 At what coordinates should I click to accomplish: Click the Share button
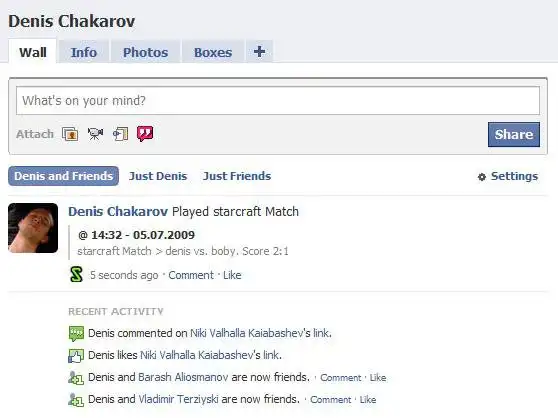click(514, 134)
